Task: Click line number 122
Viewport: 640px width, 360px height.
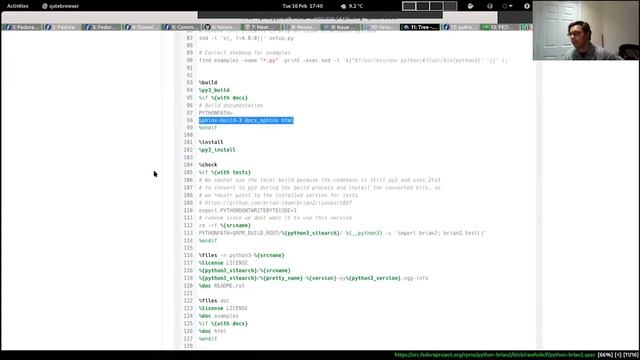Action: (188, 300)
